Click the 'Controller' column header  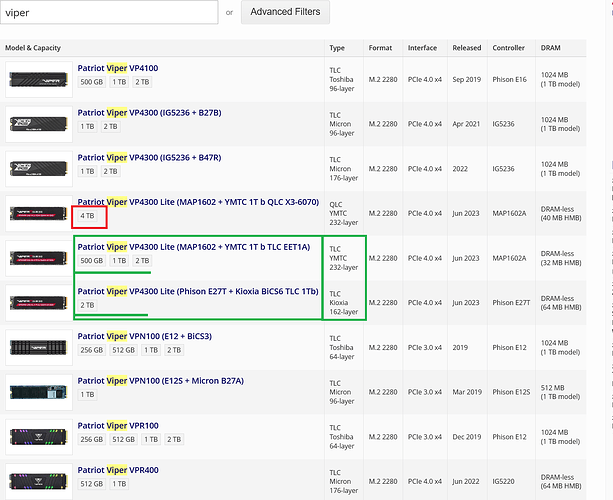pyautogui.click(x=509, y=48)
